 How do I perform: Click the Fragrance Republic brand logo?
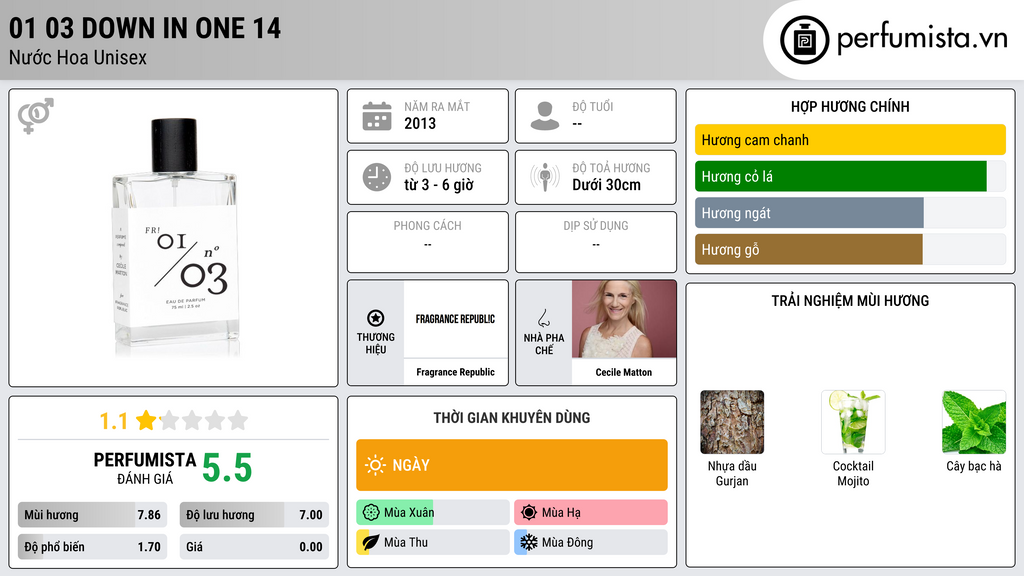[455, 319]
